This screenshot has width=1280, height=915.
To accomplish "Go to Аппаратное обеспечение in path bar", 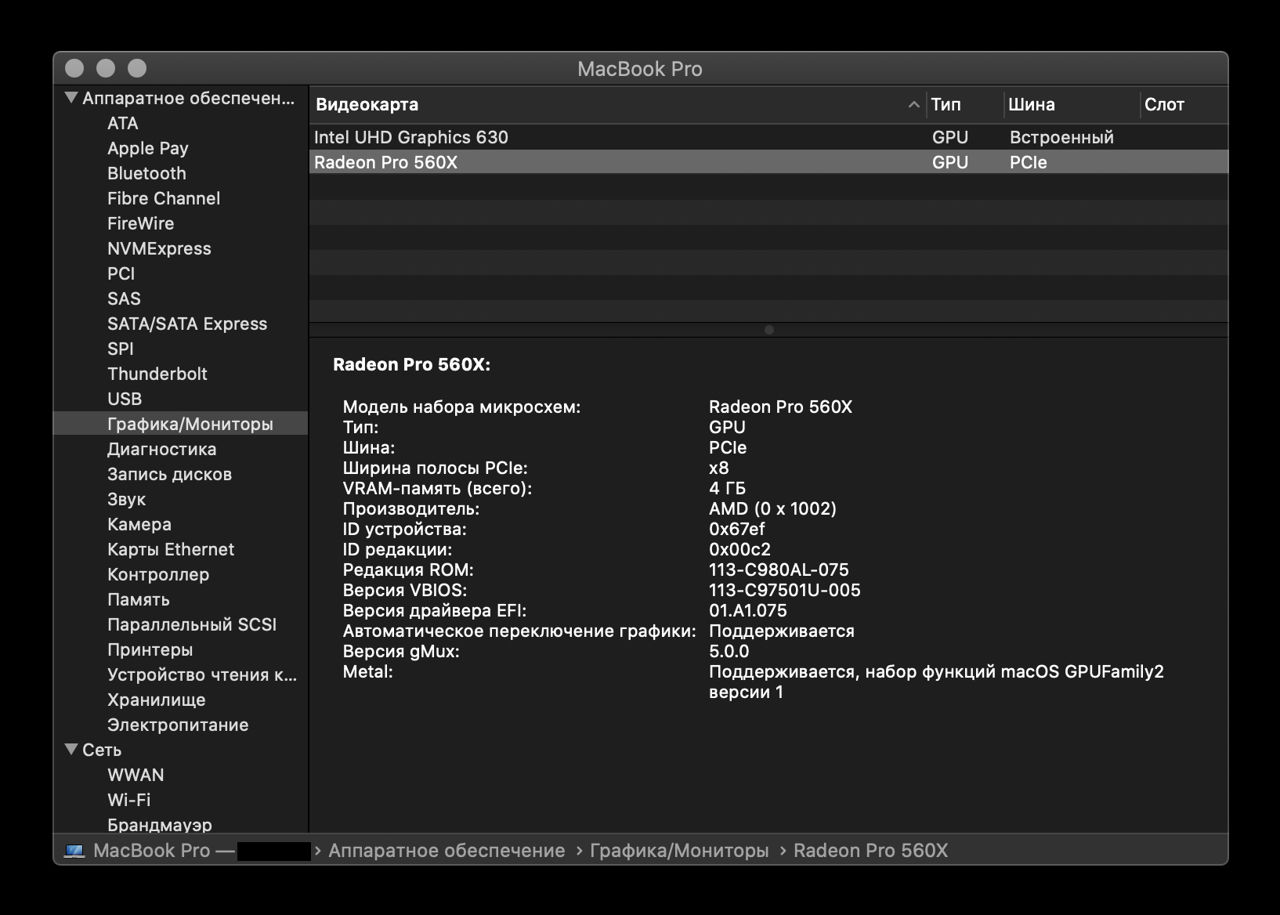I will point(447,850).
